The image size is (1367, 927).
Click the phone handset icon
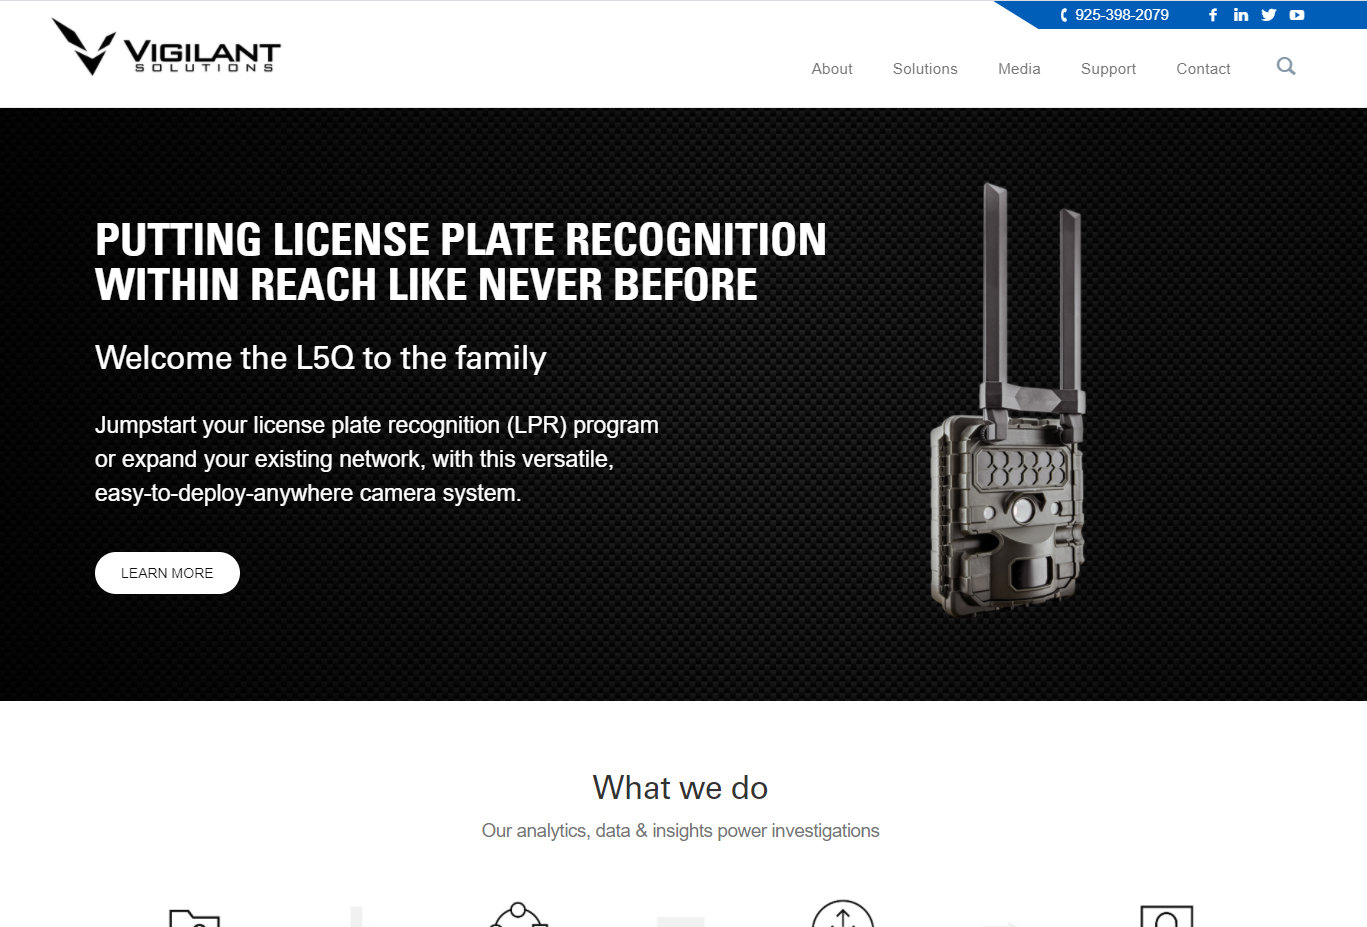coord(1064,15)
